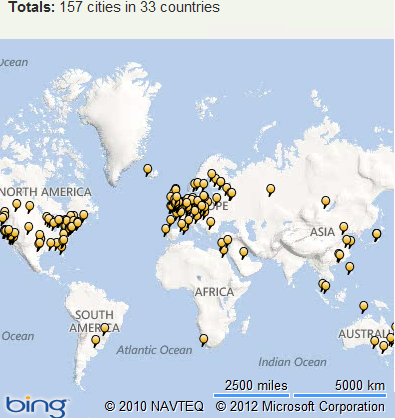Select the southernmost South America pin

[x=96, y=340]
